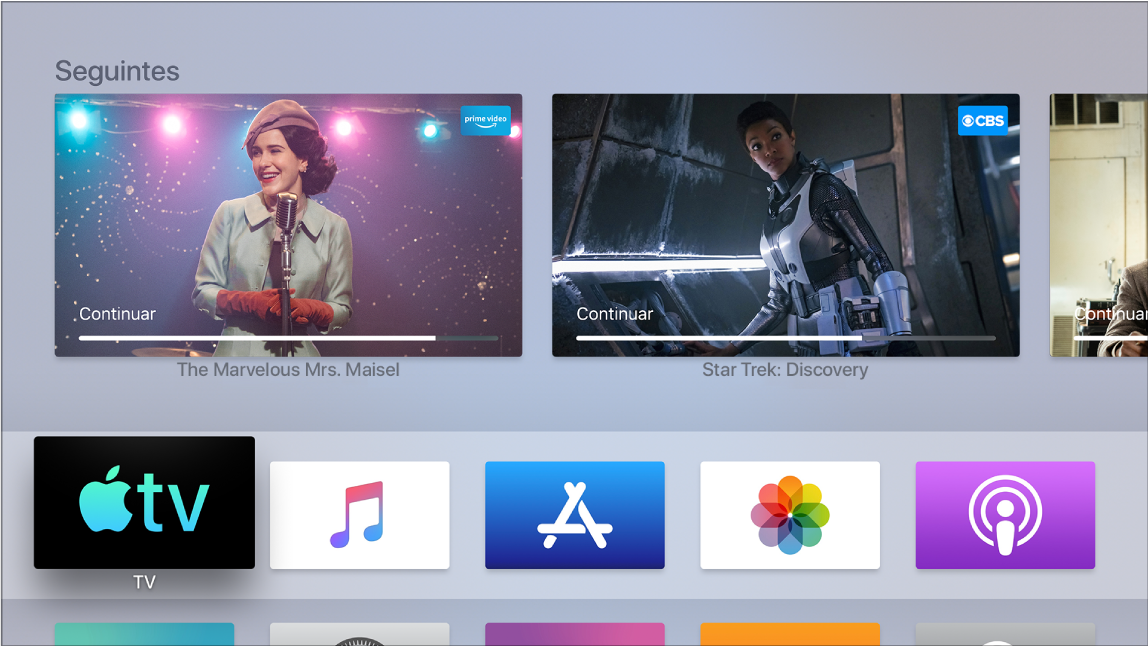Continue watching Star Trek: Discovery card
The image size is (1148, 646).
786,225
